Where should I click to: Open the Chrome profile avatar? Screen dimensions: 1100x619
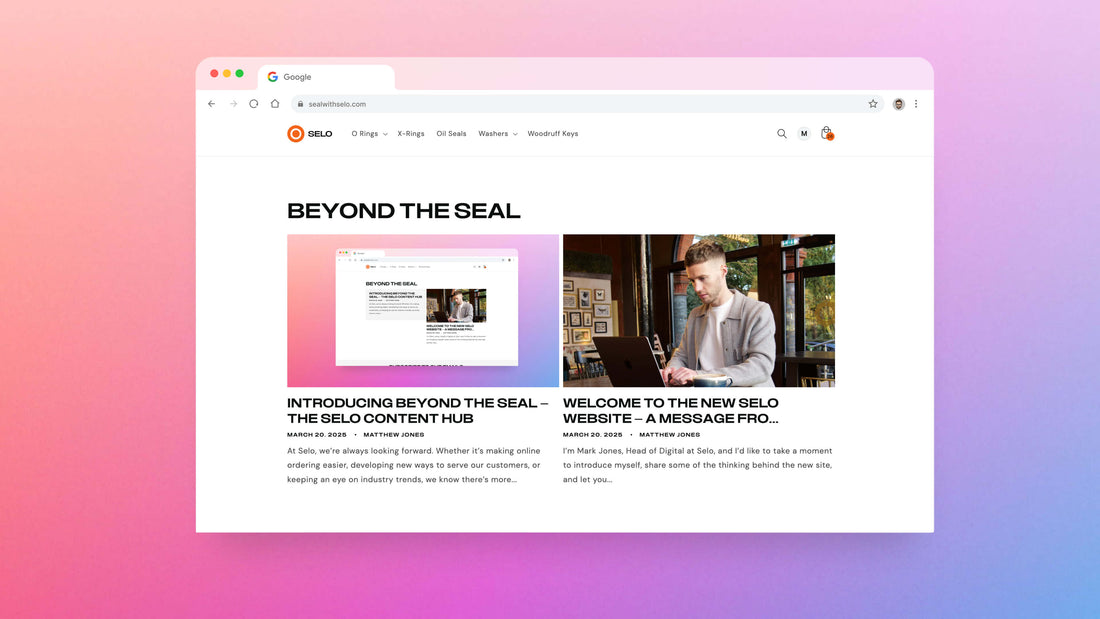point(898,104)
